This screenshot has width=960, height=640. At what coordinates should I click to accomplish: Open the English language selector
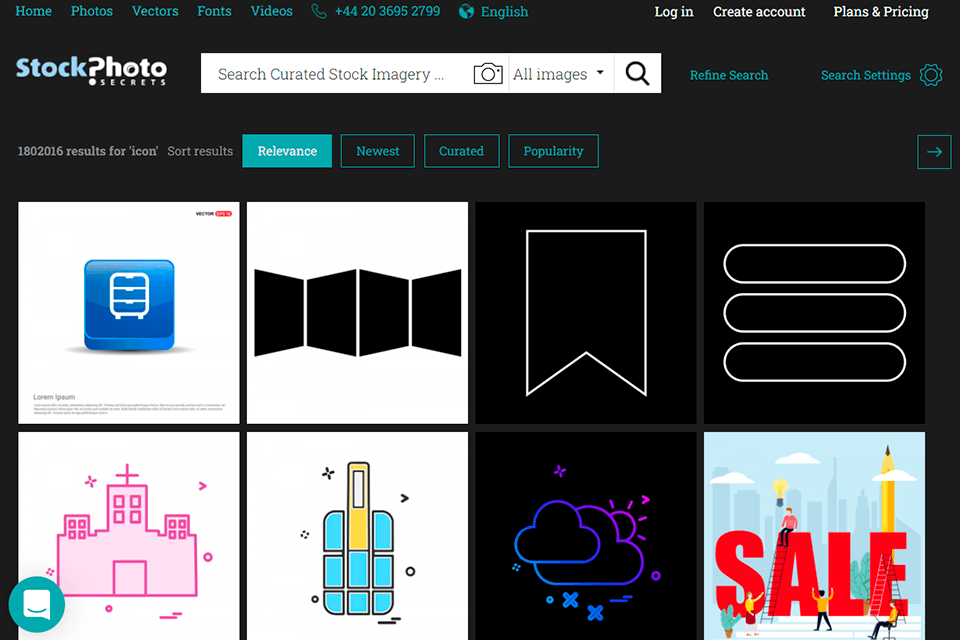click(504, 12)
